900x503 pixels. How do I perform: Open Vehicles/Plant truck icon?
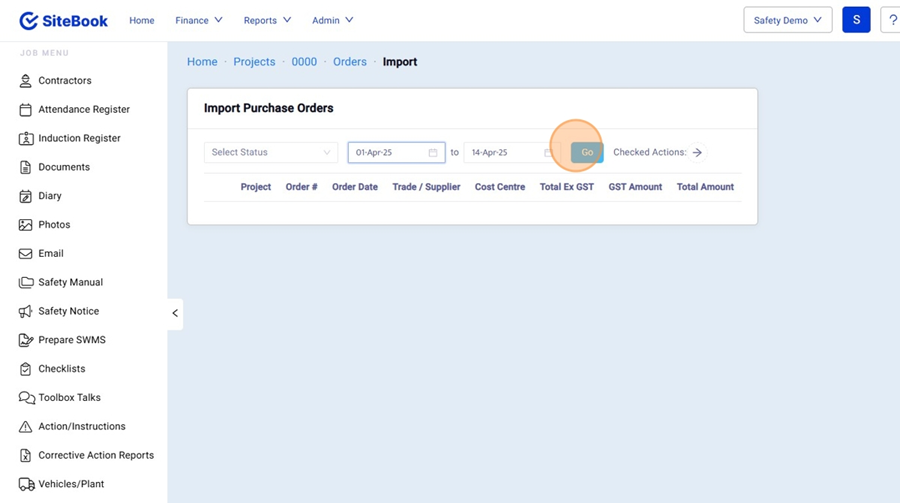pos(26,484)
